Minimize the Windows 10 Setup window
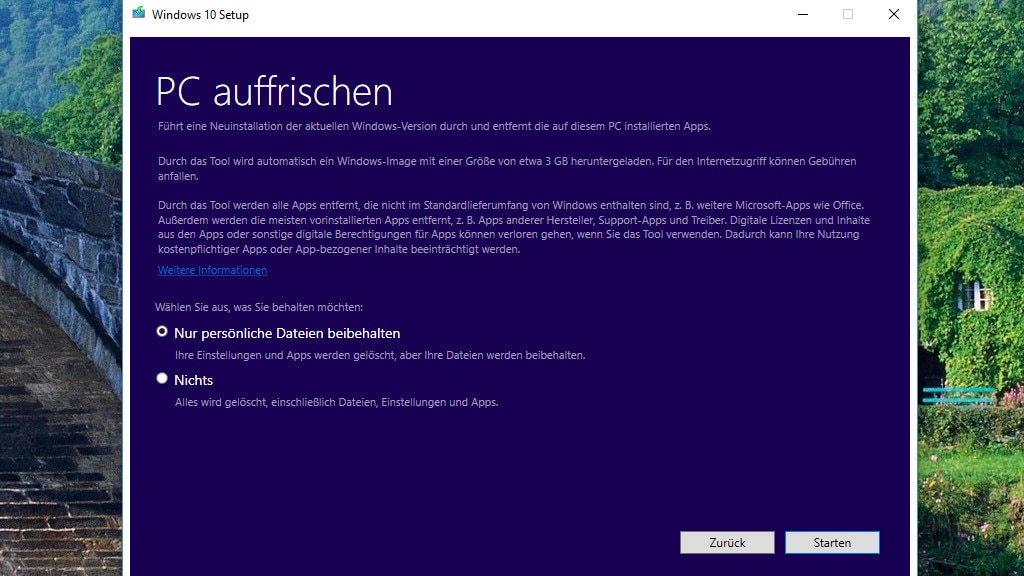1024x576 pixels. click(803, 14)
